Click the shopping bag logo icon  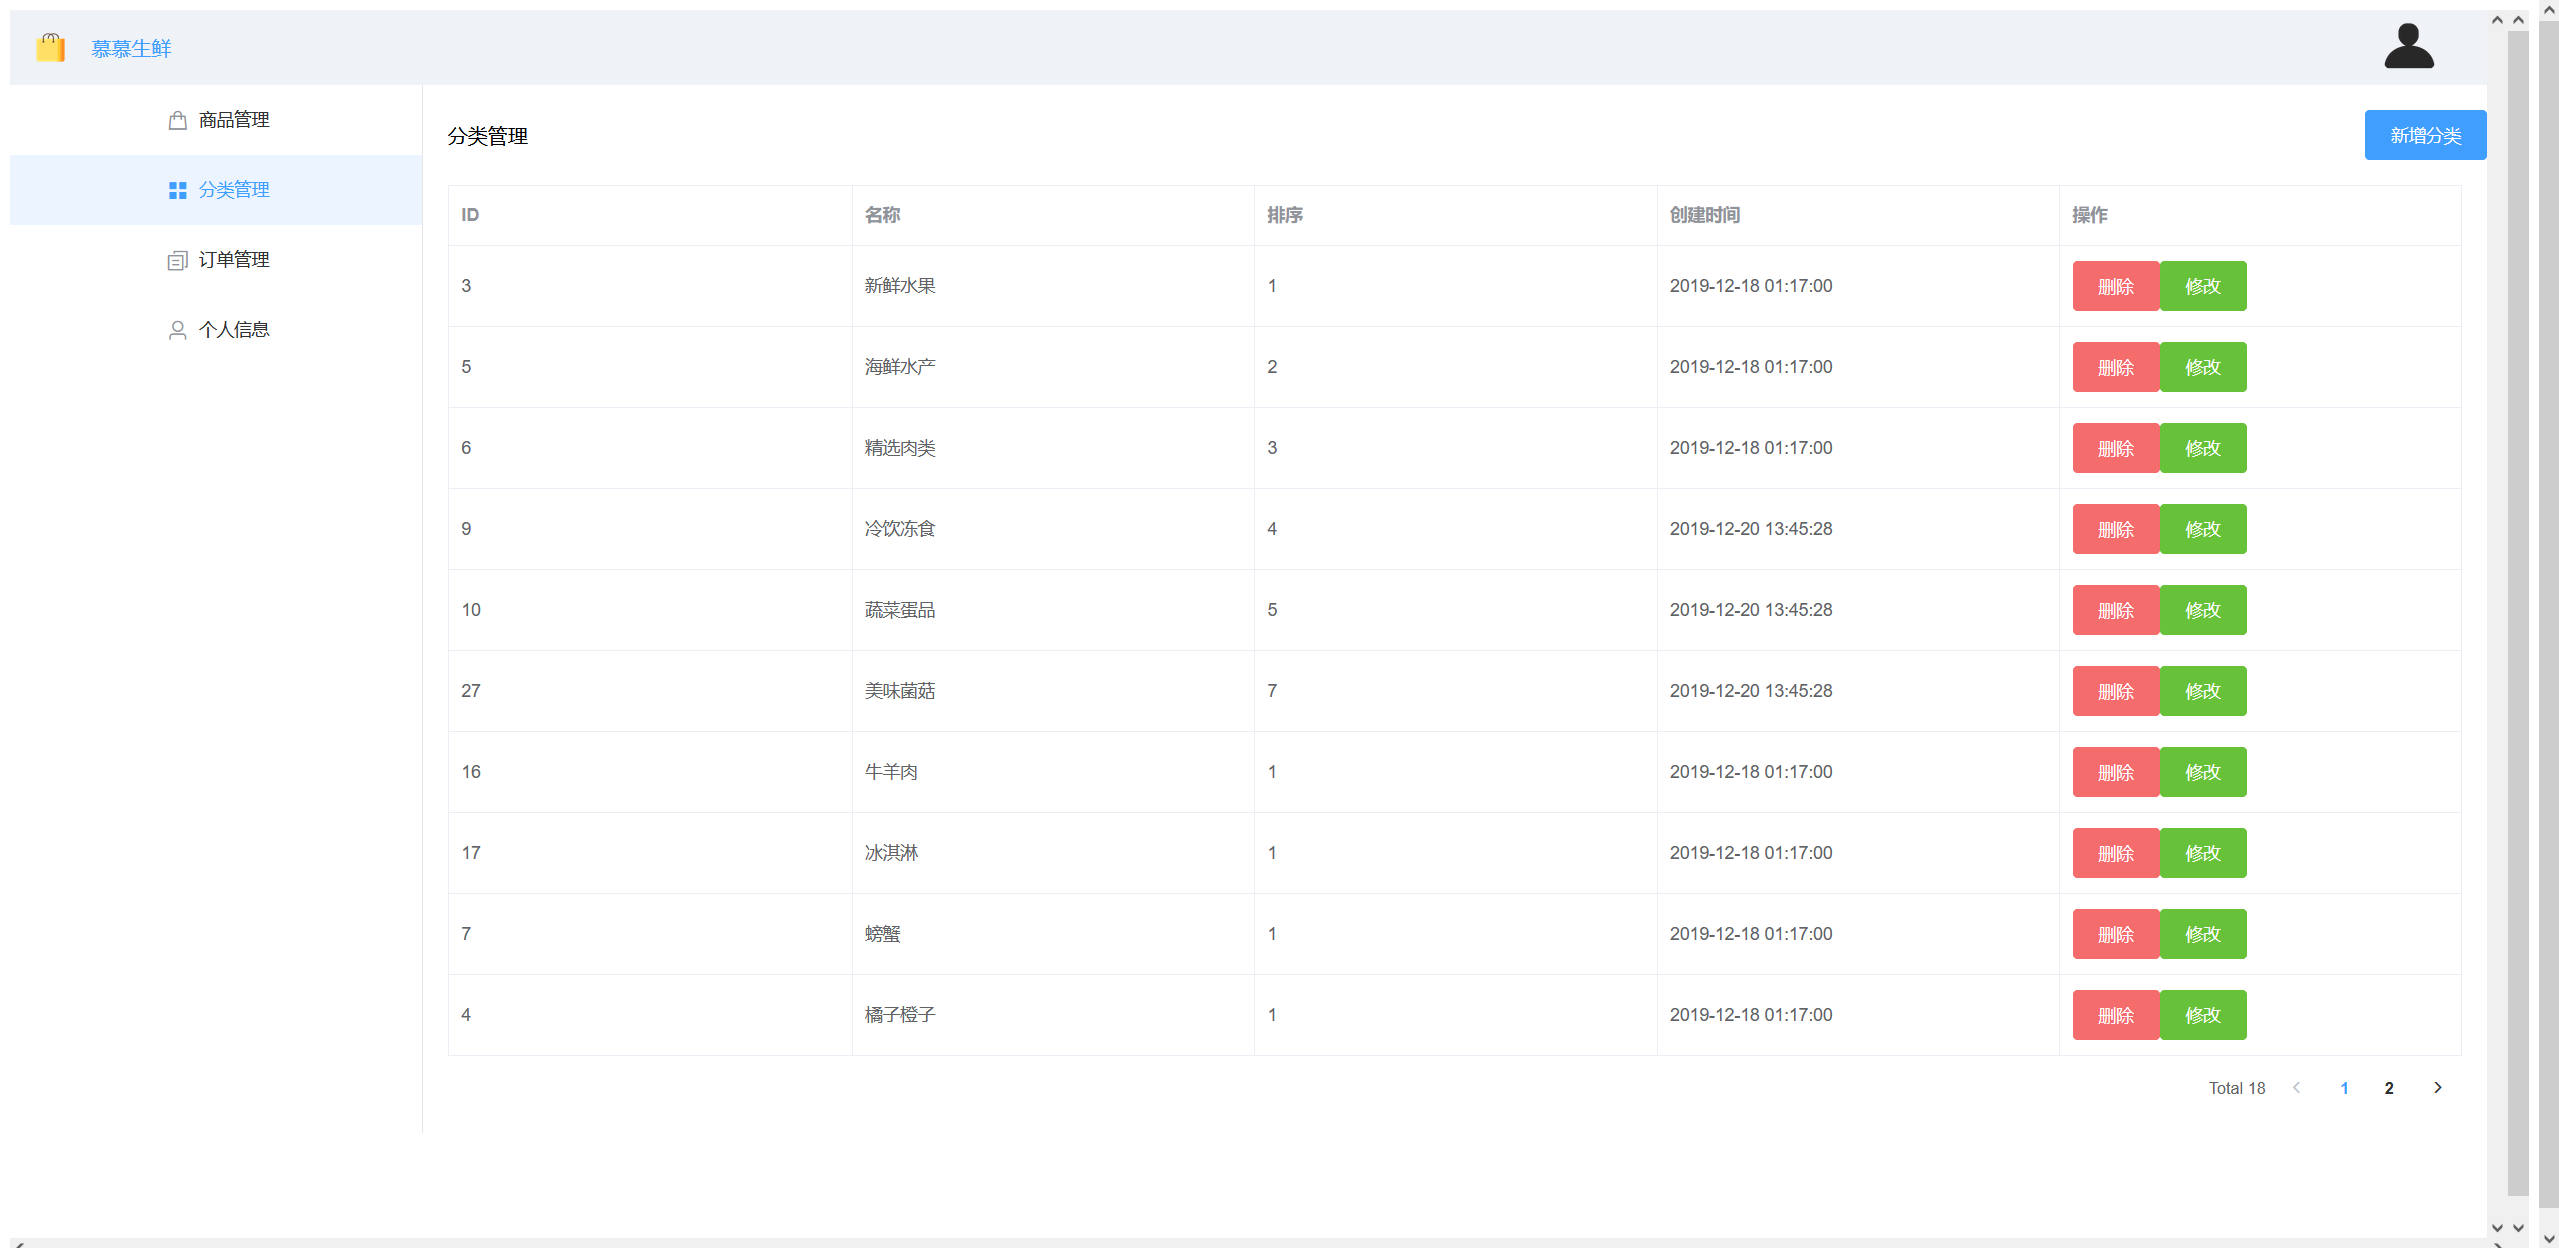[50, 47]
